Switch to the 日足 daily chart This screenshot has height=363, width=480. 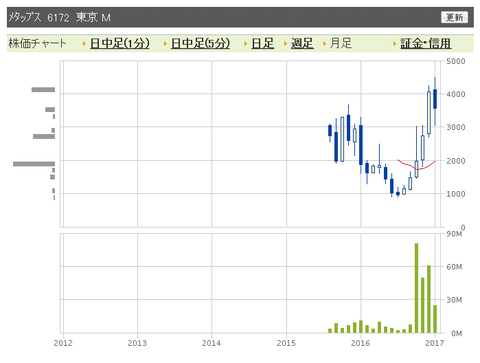tap(263, 43)
